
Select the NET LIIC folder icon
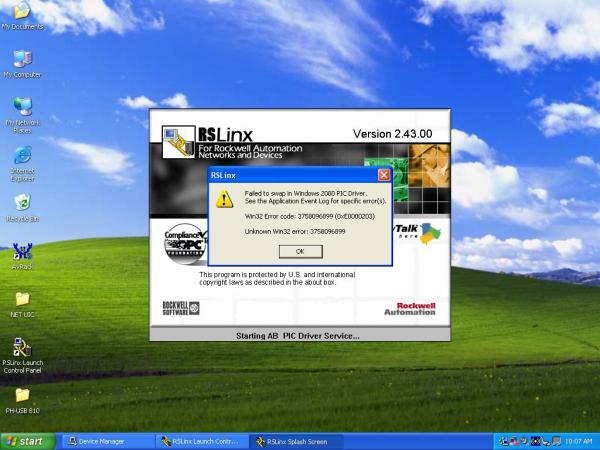pyautogui.click(x=22, y=305)
